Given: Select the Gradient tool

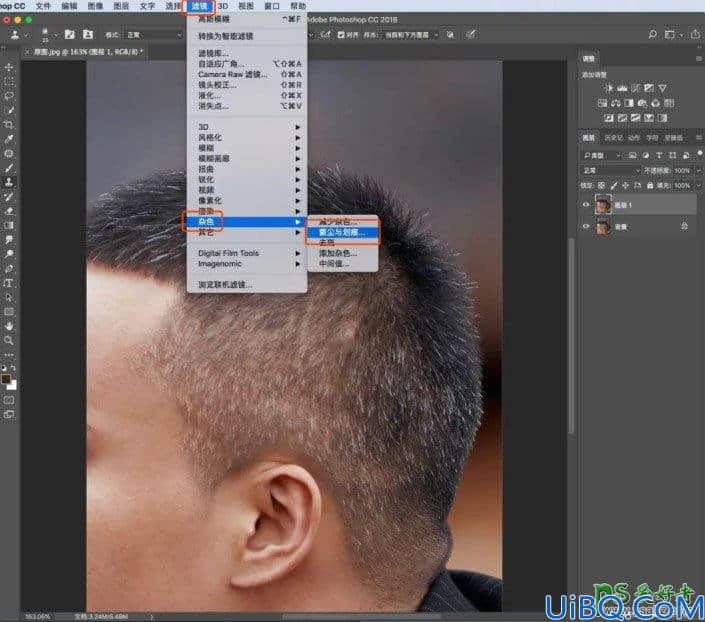Looking at the screenshot, I should pos(9,225).
